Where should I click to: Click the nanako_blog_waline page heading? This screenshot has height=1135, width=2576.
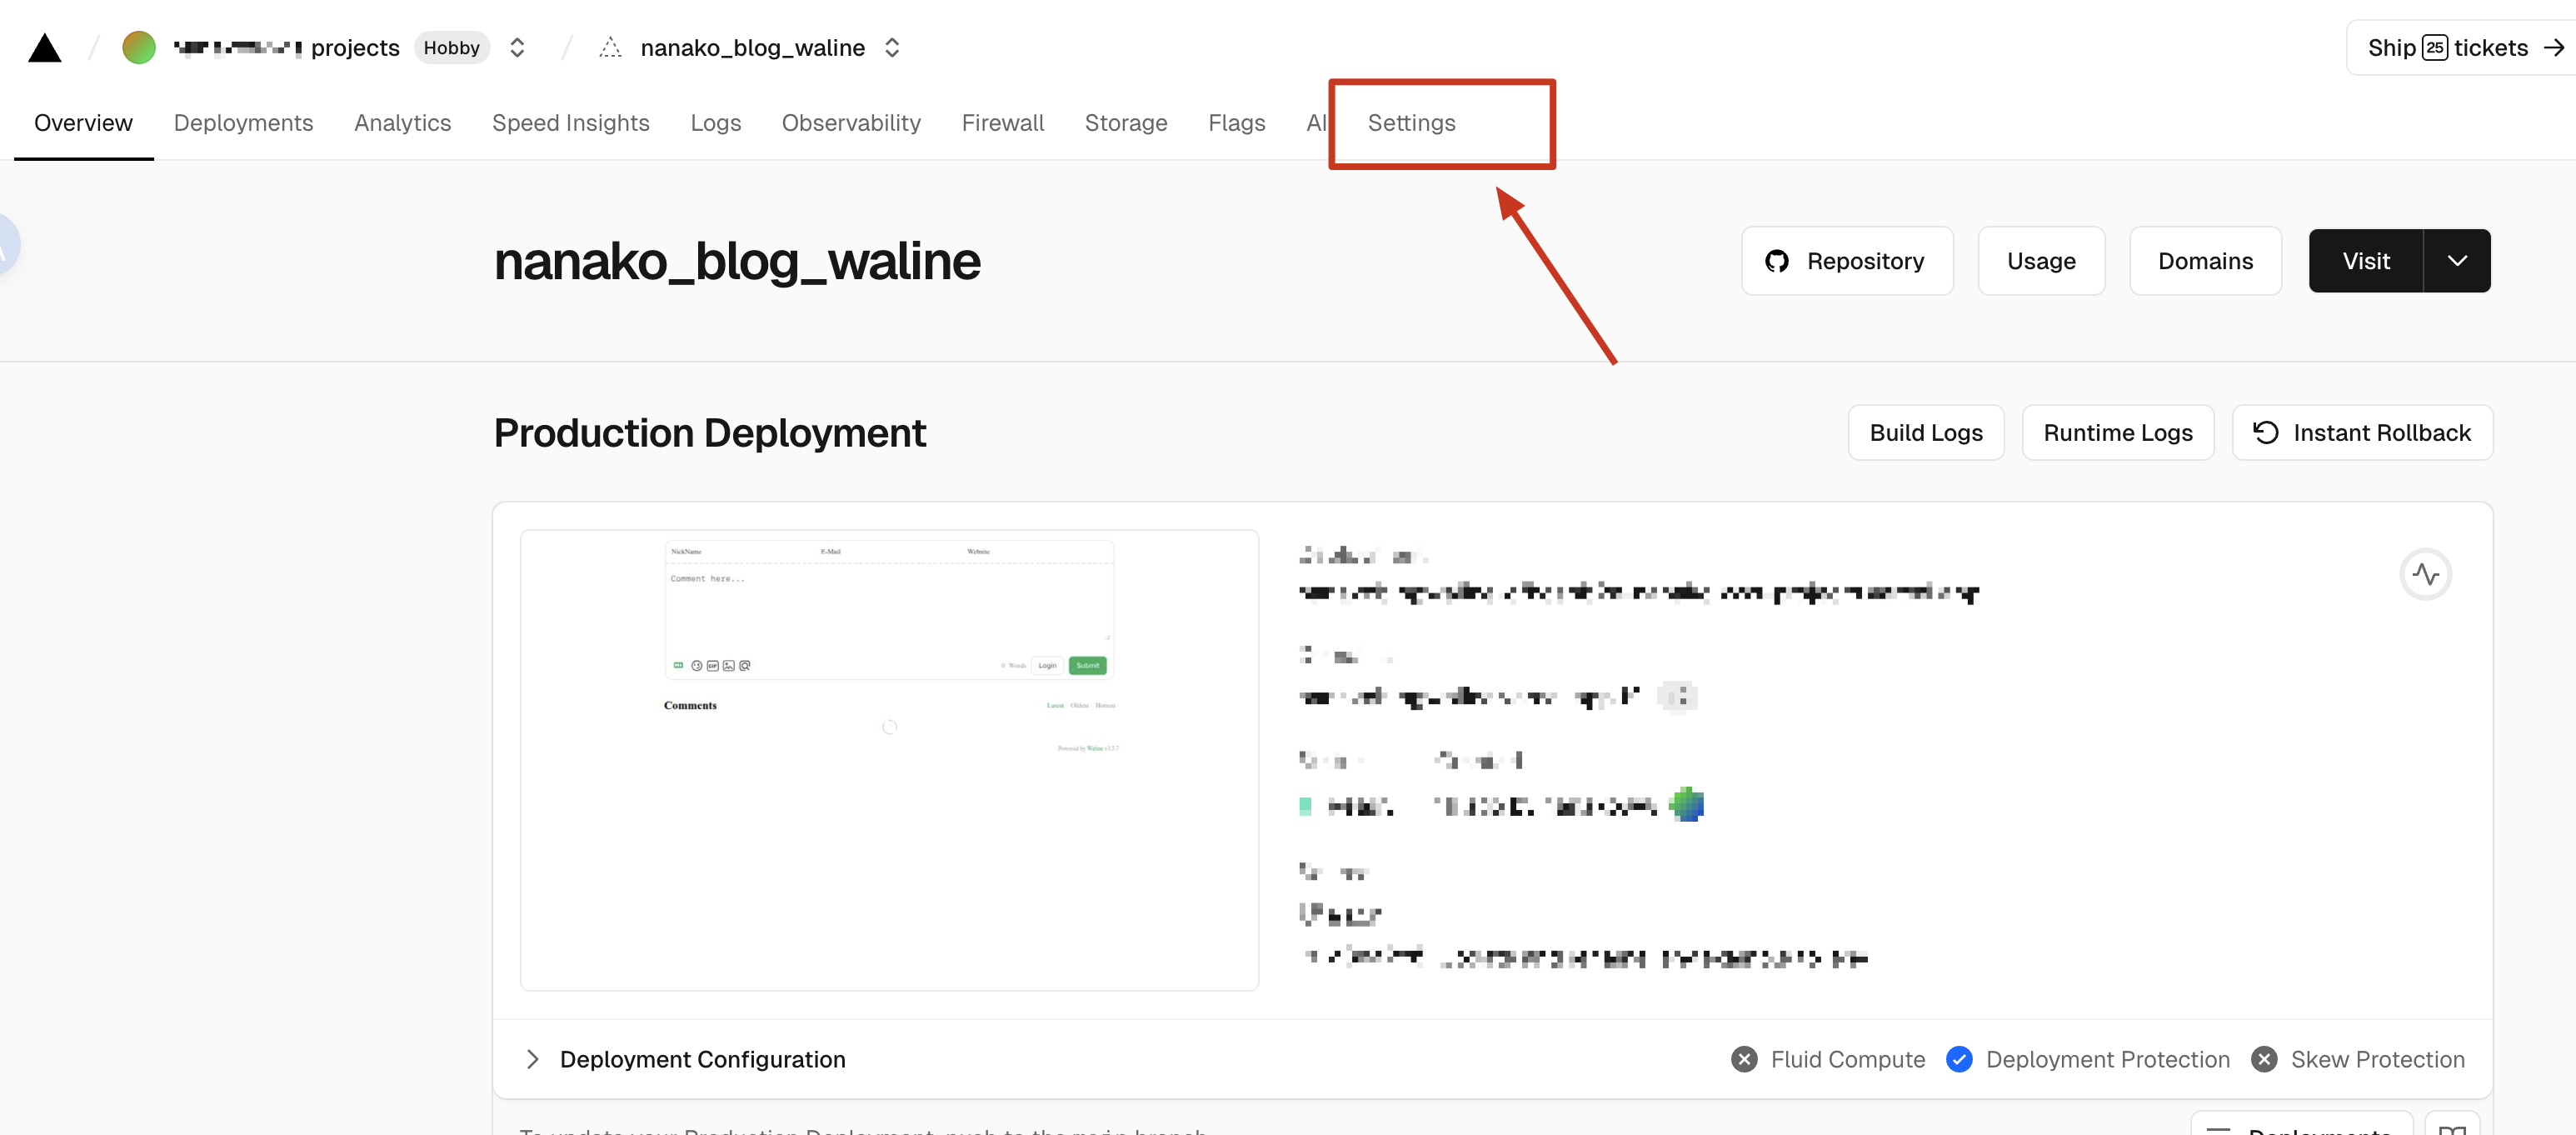[737, 261]
